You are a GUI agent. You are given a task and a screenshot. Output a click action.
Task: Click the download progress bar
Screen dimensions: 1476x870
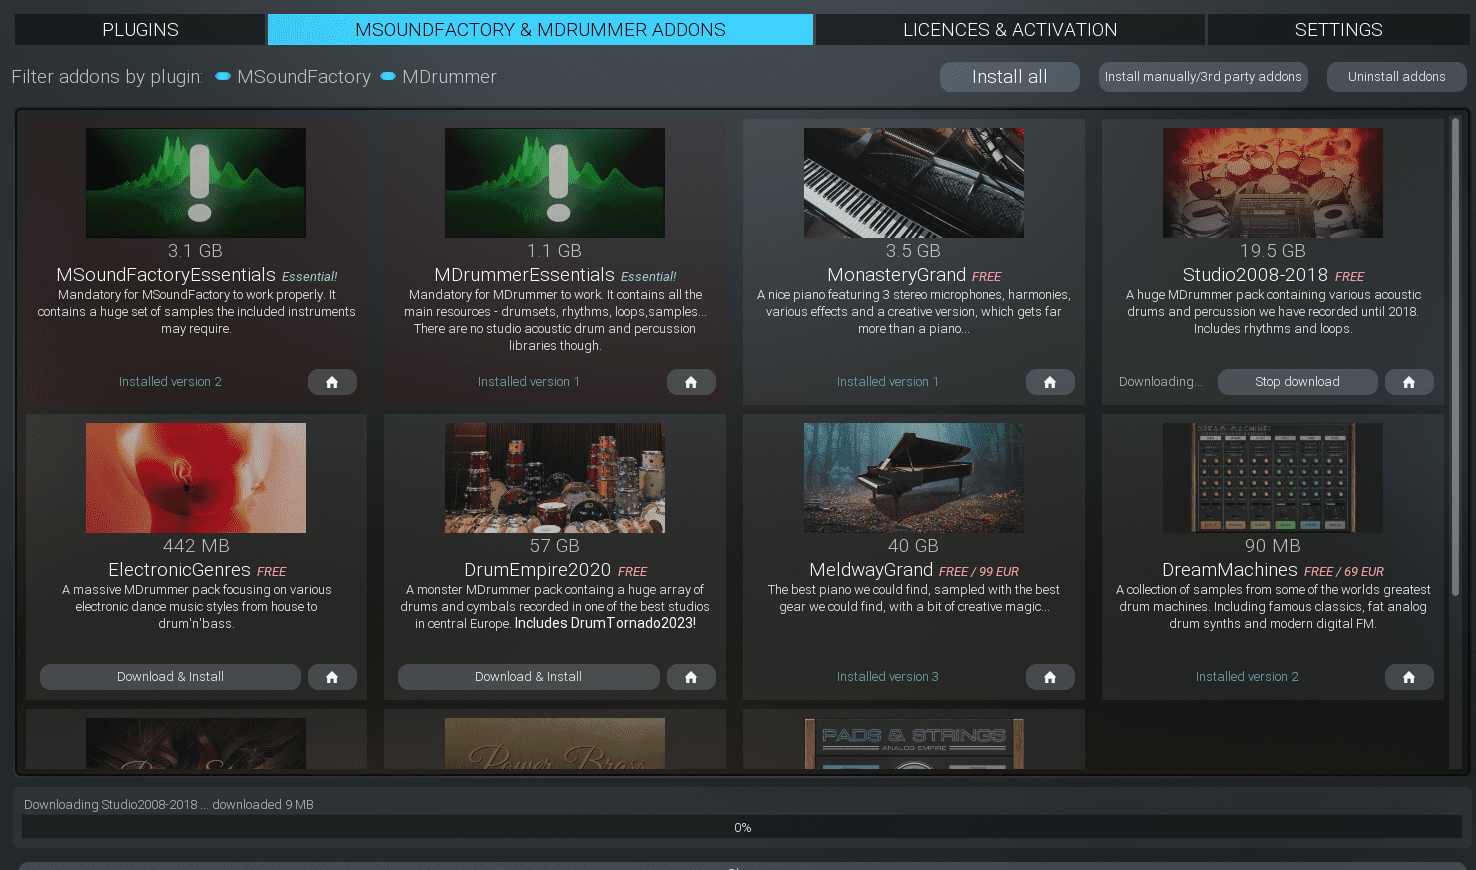pyautogui.click(x=742, y=827)
